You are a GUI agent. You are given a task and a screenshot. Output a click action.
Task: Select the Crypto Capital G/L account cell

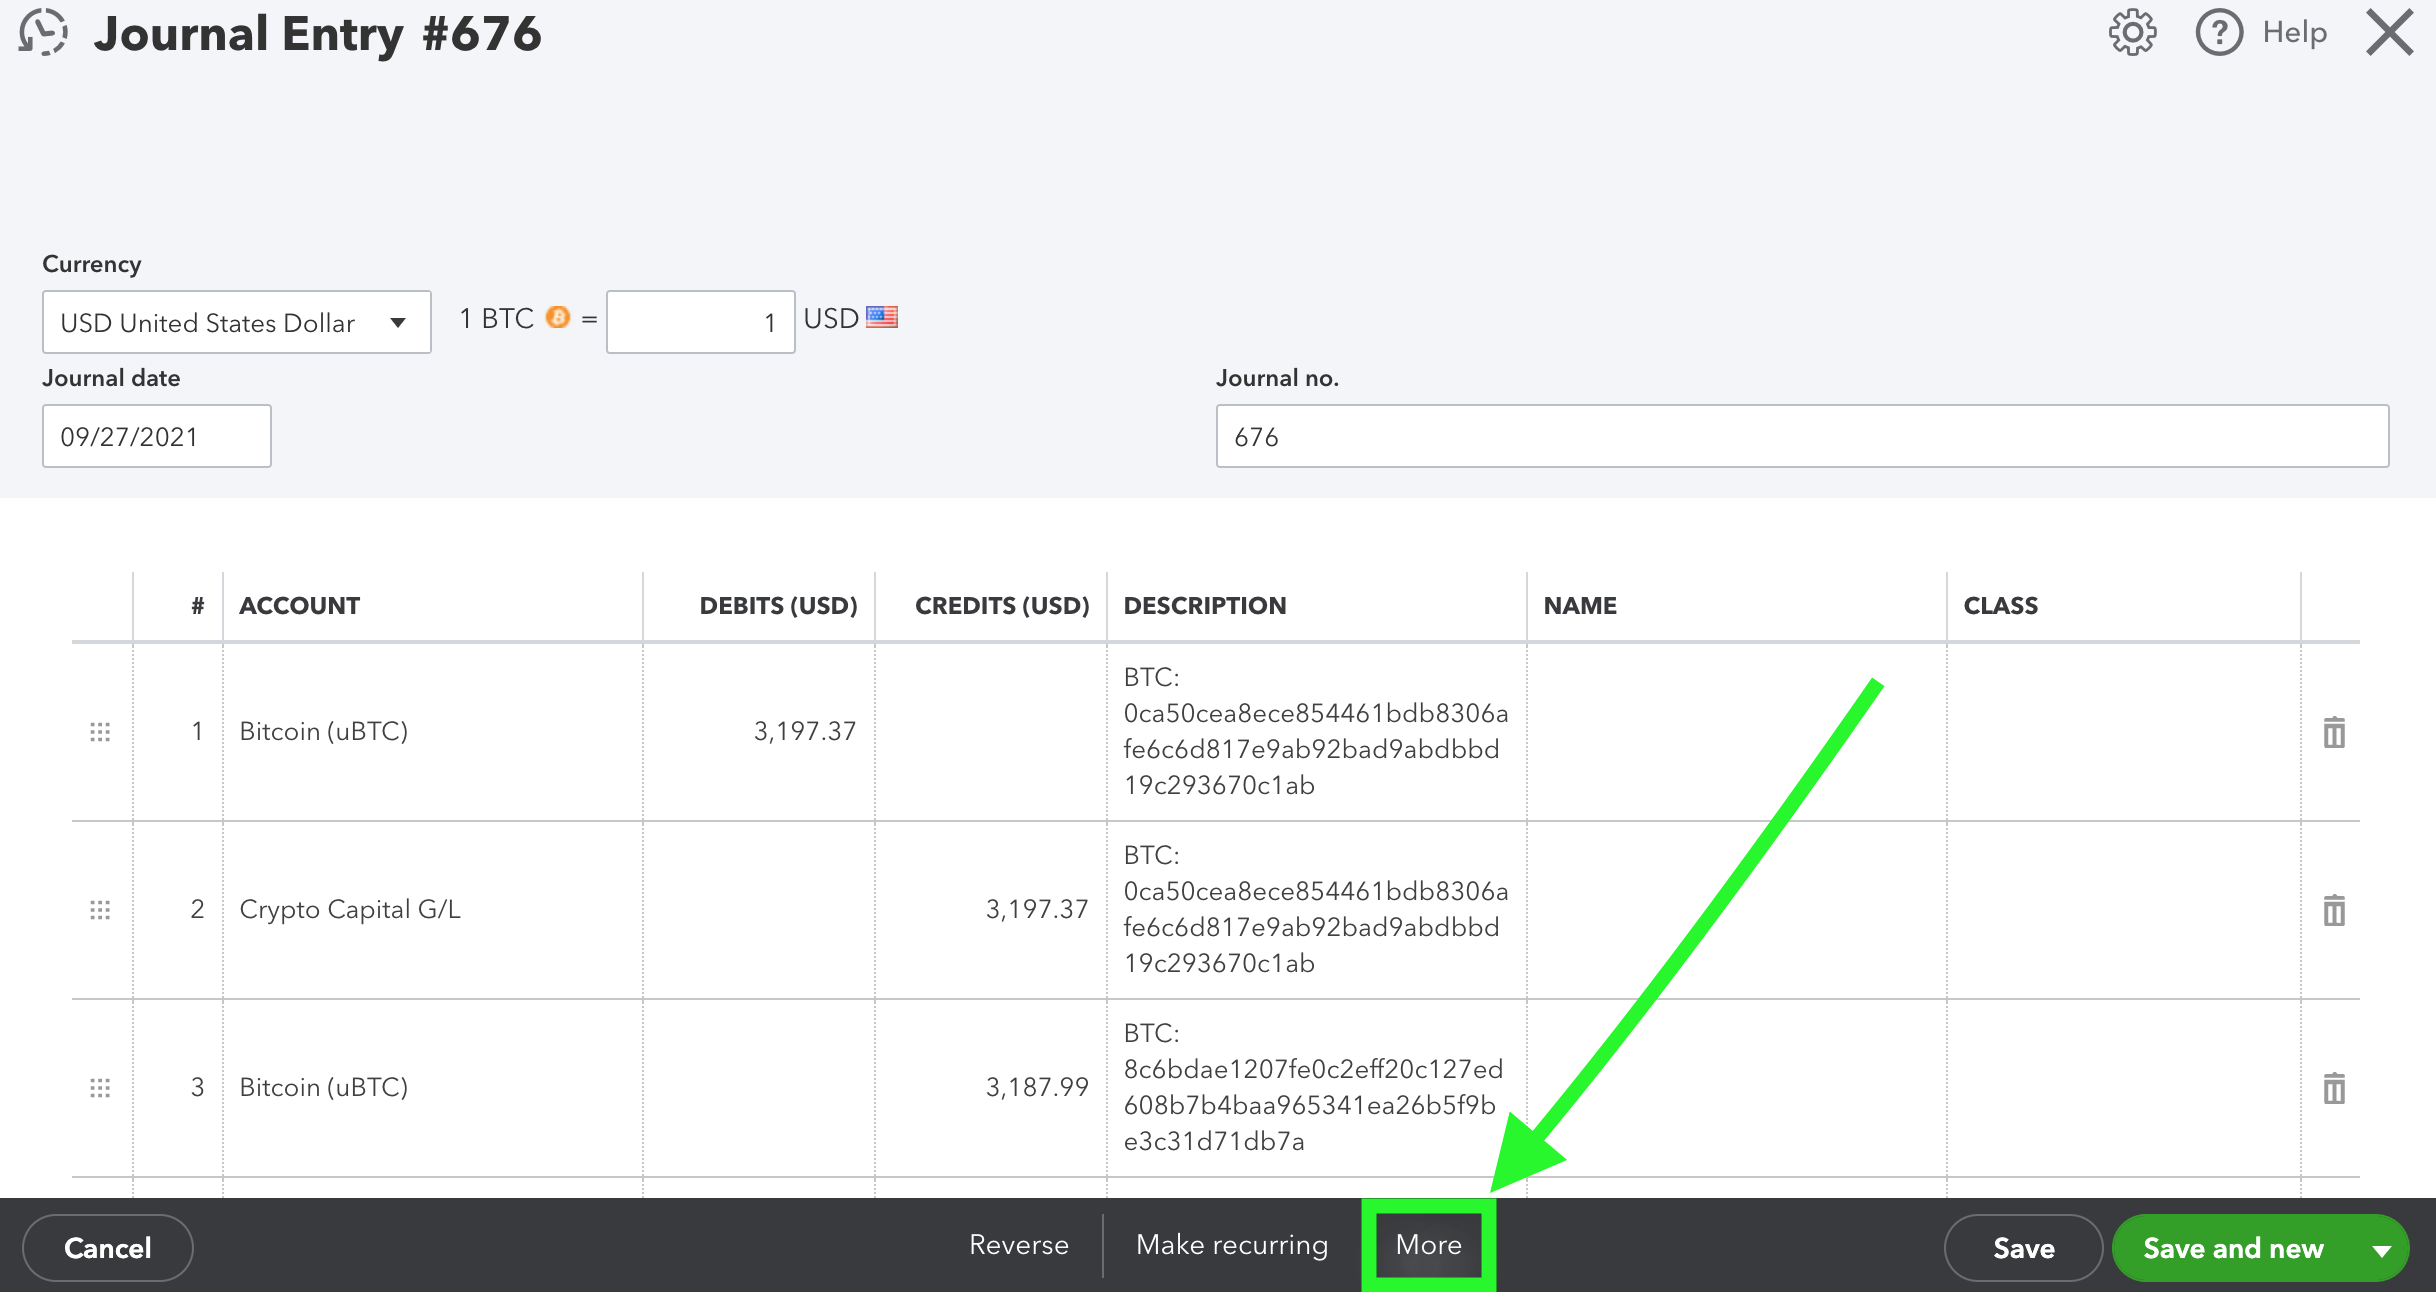(x=433, y=910)
